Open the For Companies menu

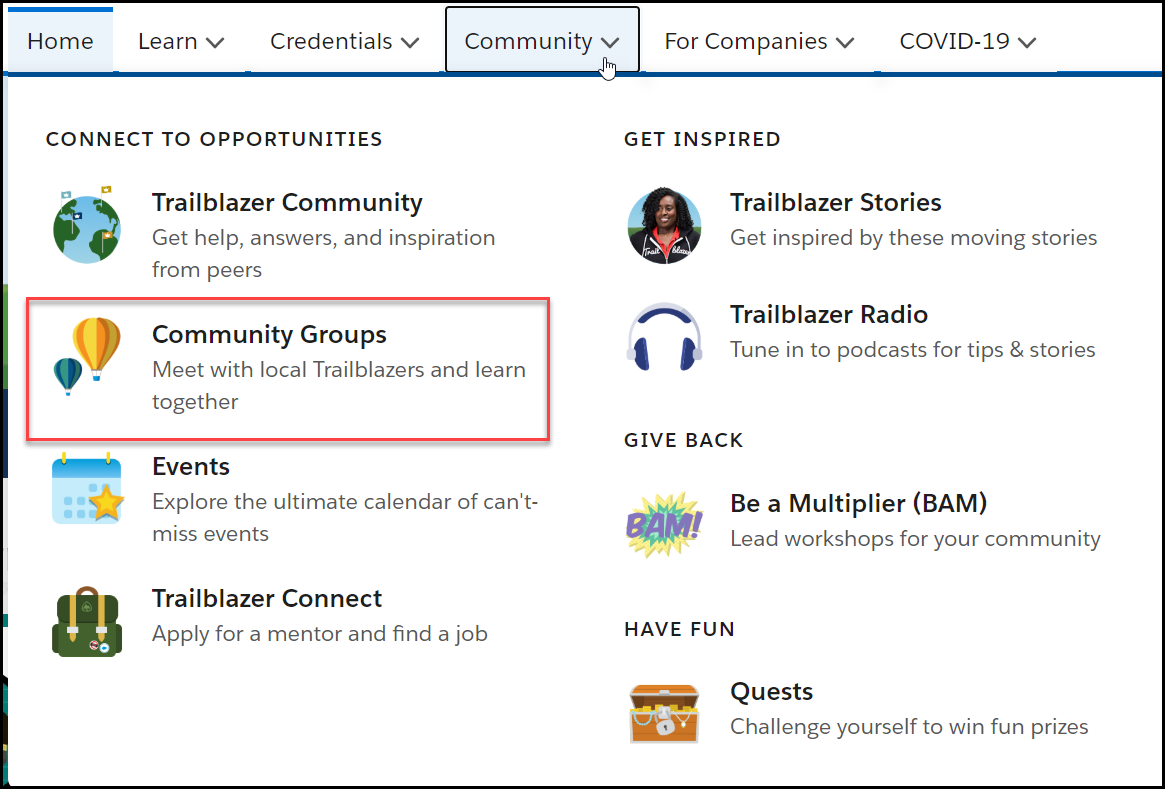(x=759, y=41)
